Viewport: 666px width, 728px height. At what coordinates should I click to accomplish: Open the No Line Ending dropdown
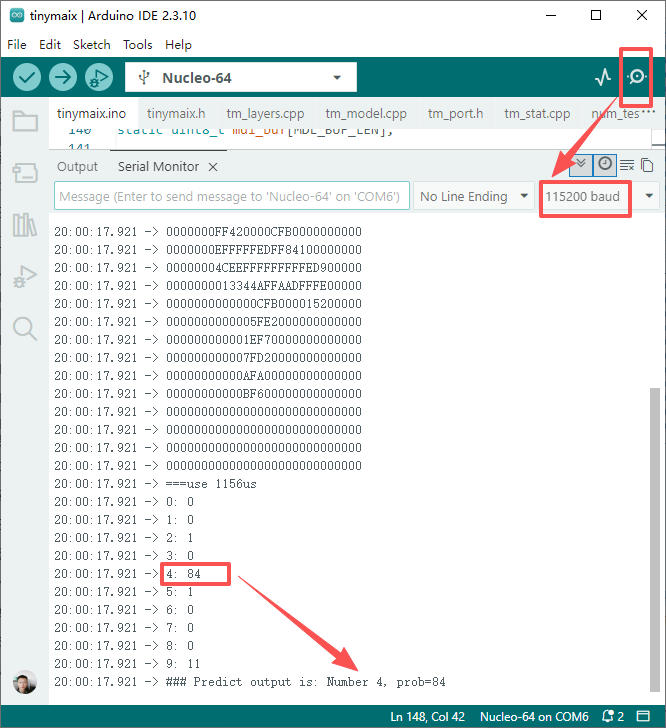tap(474, 196)
